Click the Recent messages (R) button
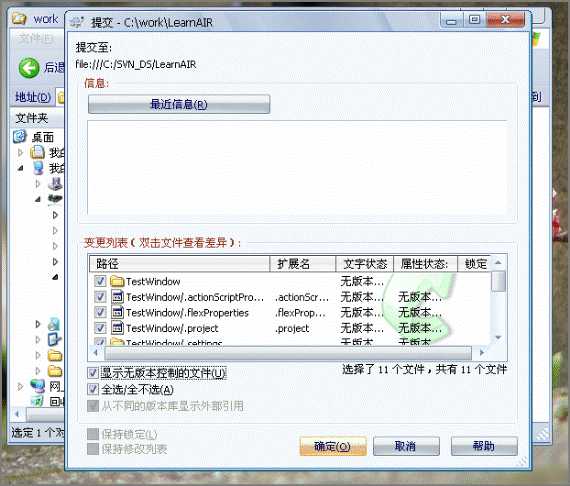The height and width of the screenshot is (486, 570). pos(179,104)
